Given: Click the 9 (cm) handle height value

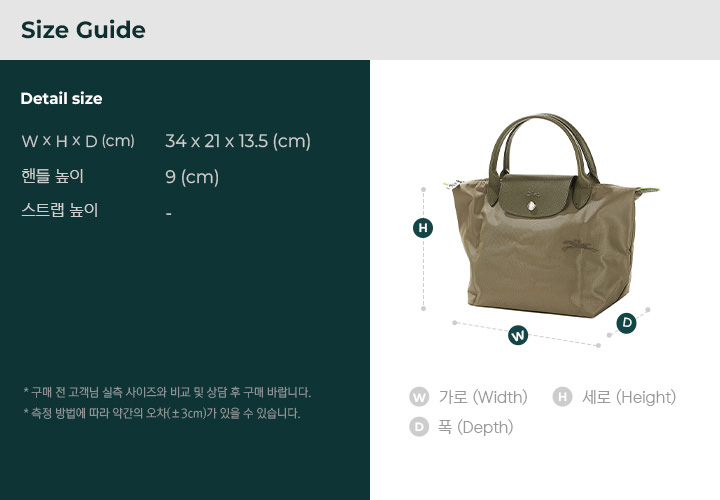Looking at the screenshot, I should pyautogui.click(x=192, y=177).
